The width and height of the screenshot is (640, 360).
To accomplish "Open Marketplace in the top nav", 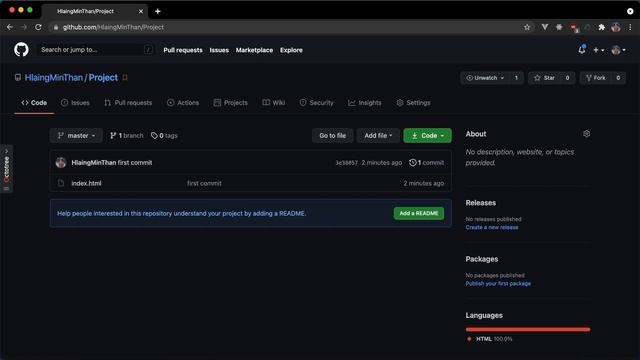I will coord(254,50).
